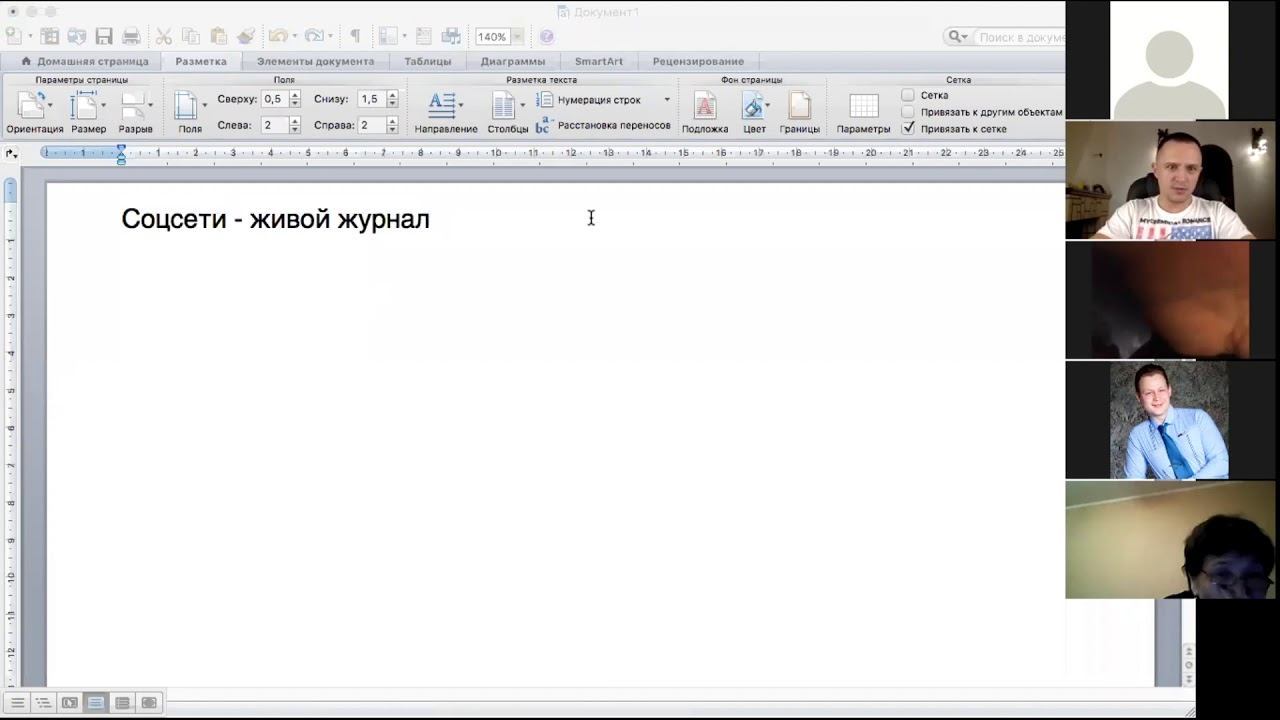The width and height of the screenshot is (1280, 720).
Task: Switch to the Диаграммы tab
Action: pyautogui.click(x=512, y=61)
